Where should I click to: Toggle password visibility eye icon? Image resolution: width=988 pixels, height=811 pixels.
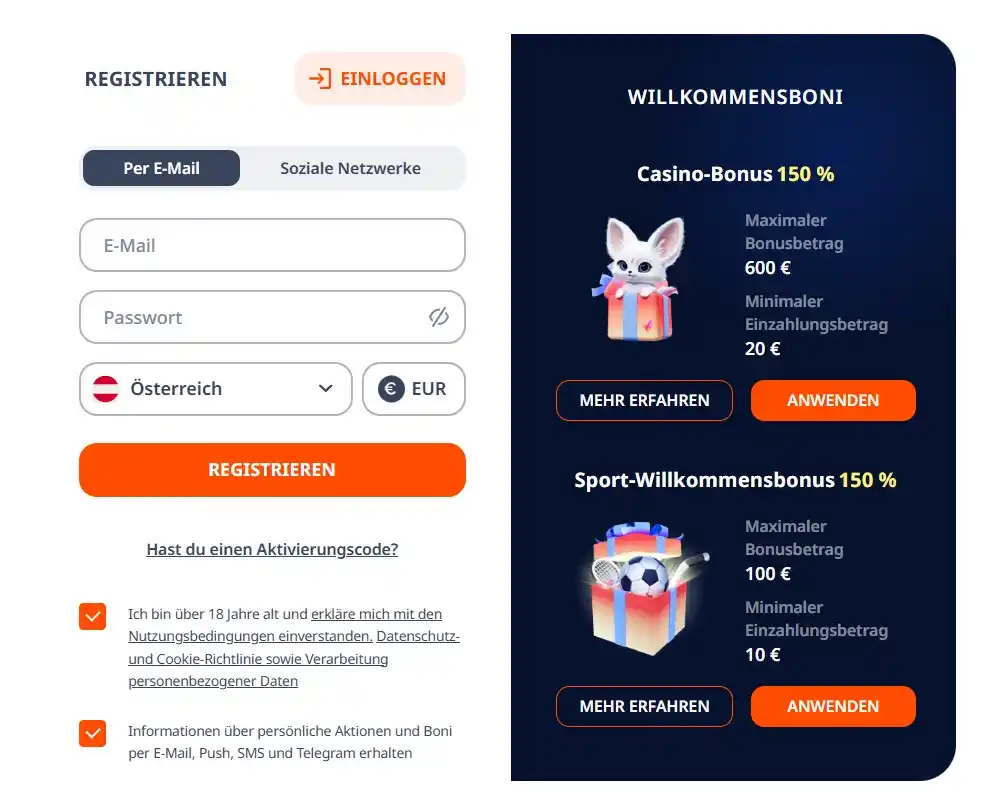438,317
